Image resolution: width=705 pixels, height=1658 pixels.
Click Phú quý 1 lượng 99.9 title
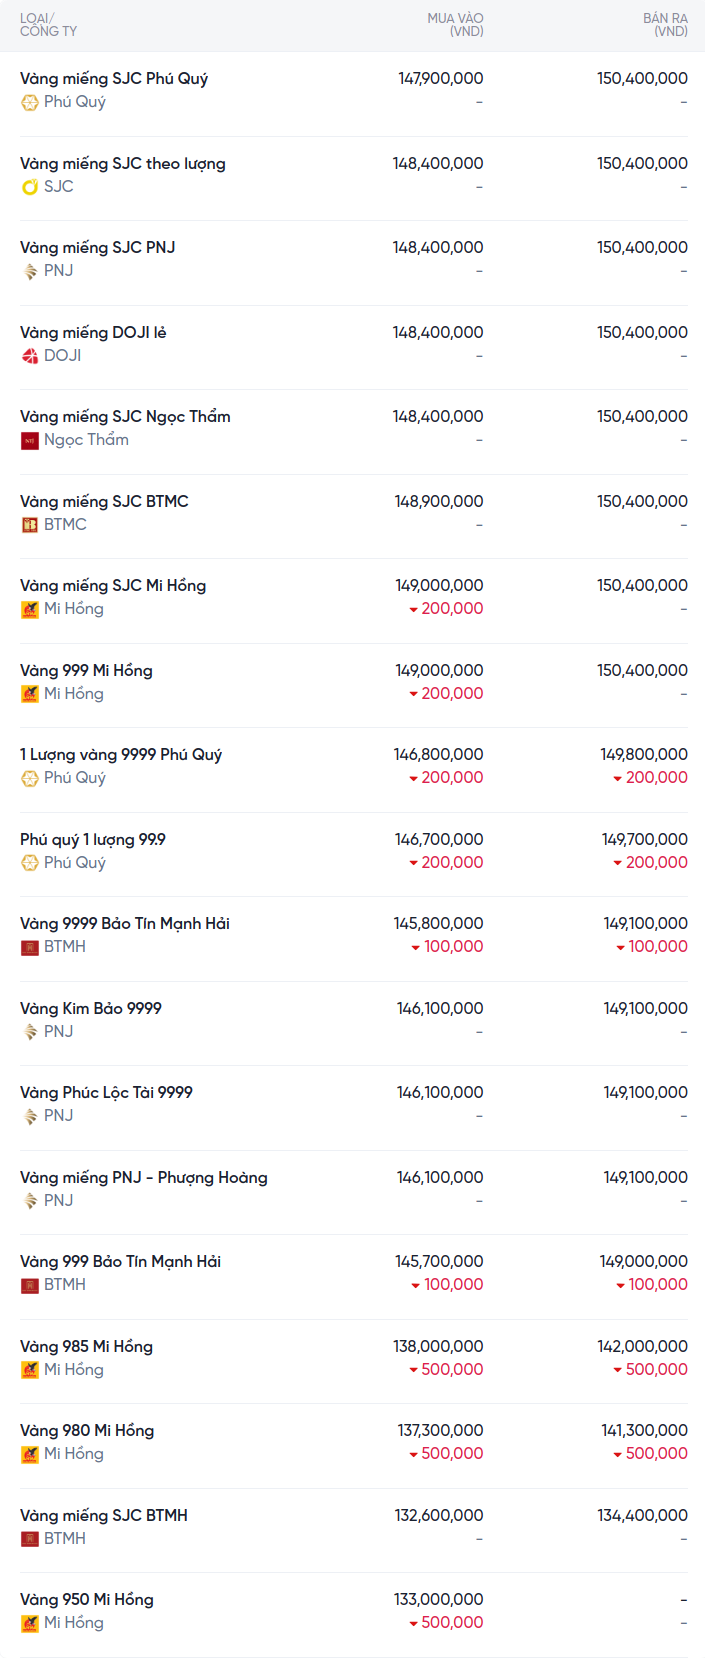(x=93, y=840)
